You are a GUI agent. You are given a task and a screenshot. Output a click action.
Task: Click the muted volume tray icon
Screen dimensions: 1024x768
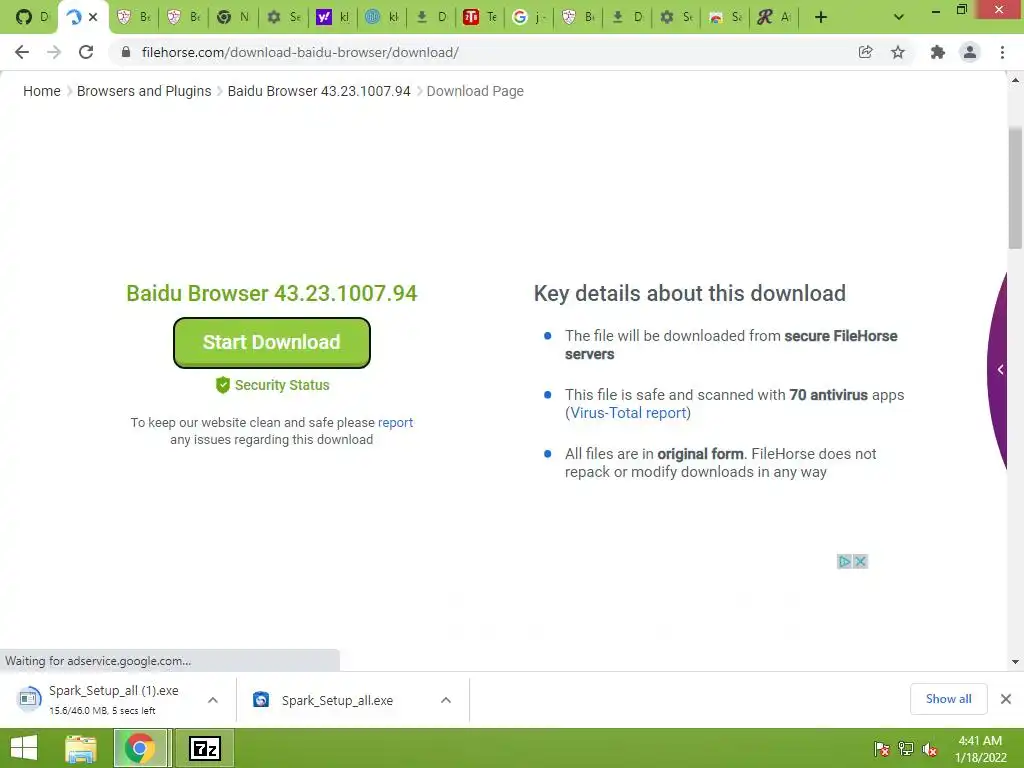coord(930,749)
